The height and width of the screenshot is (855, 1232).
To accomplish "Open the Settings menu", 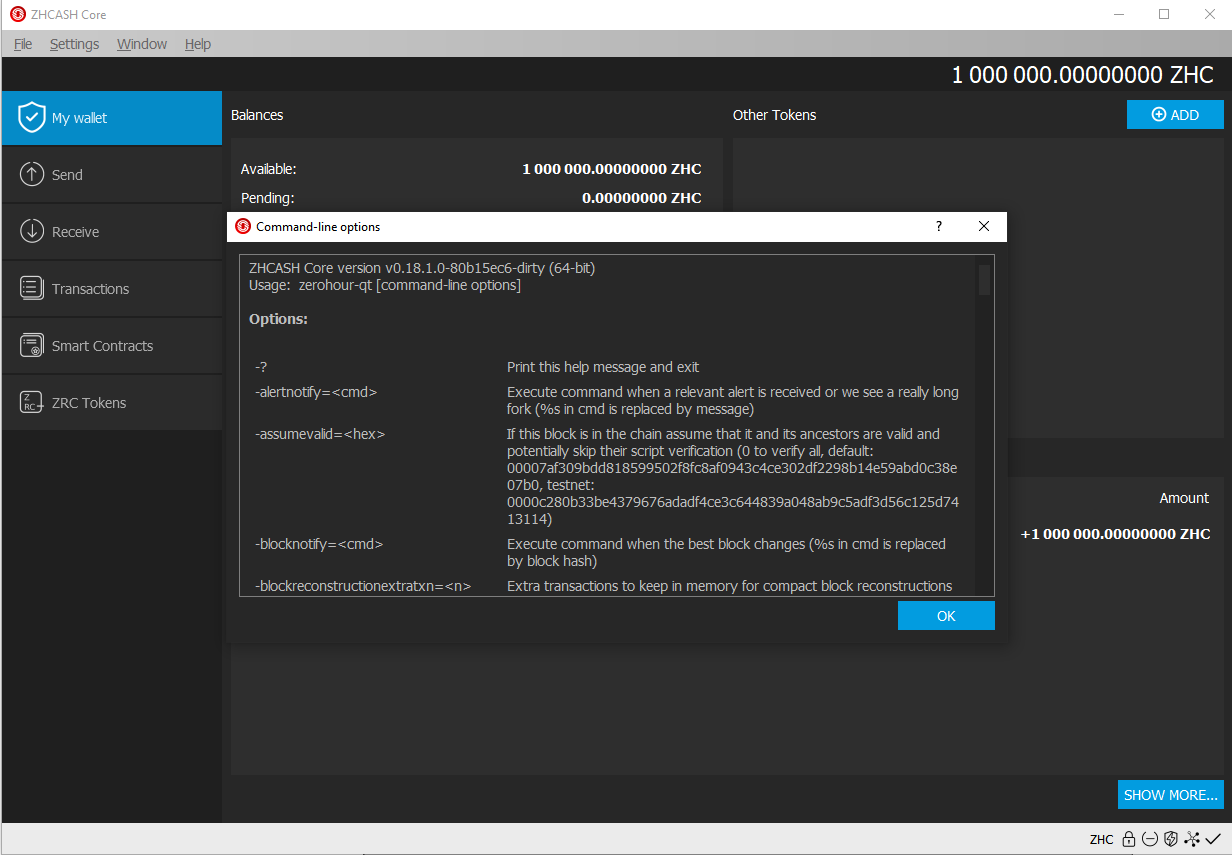I will (x=74, y=44).
